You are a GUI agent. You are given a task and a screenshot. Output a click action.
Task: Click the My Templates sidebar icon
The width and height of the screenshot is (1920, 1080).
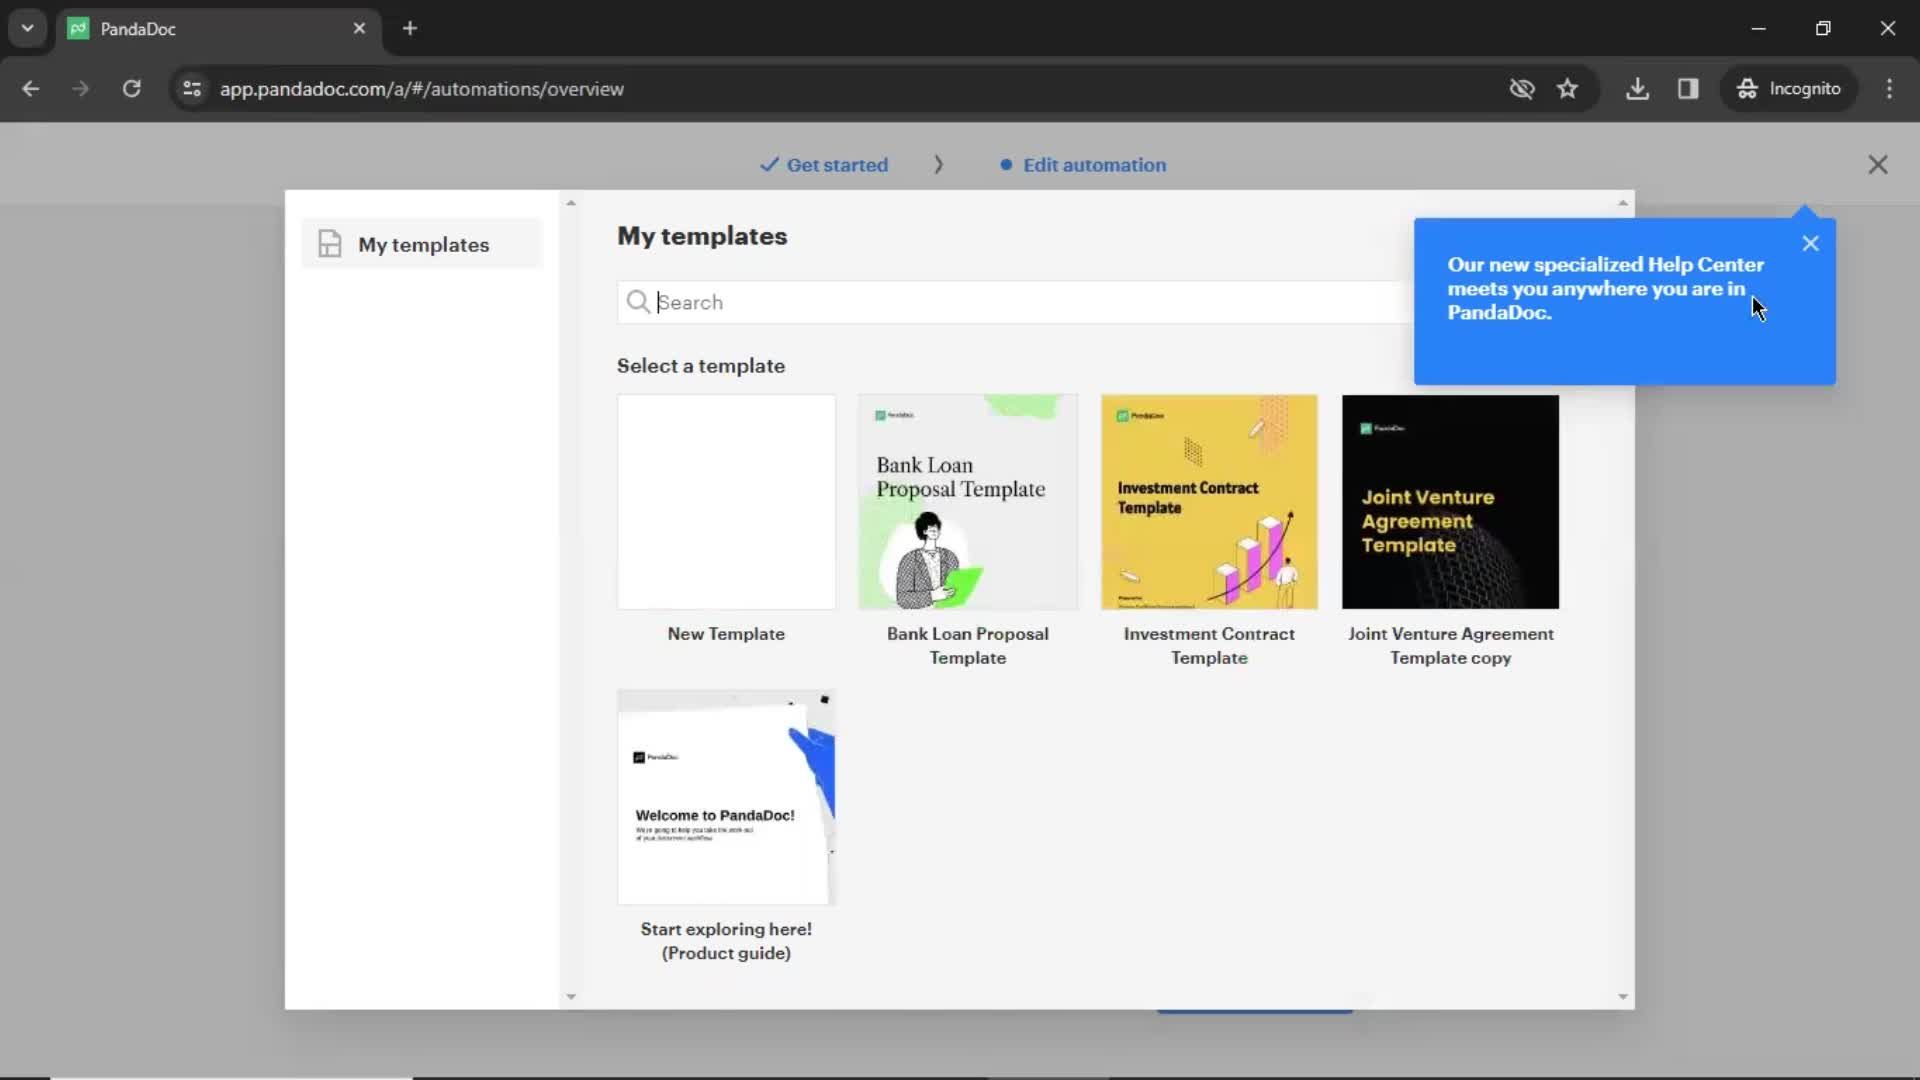coord(328,244)
